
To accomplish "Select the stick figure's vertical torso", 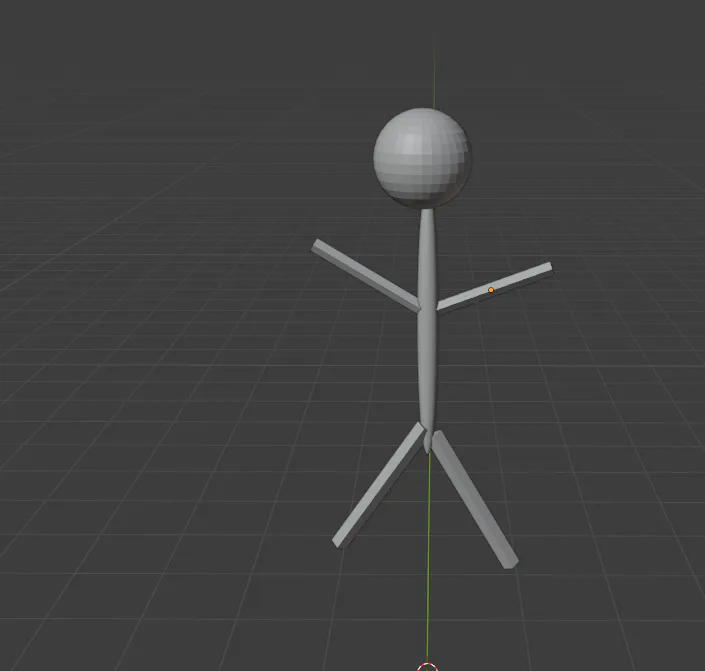I will [x=427, y=331].
